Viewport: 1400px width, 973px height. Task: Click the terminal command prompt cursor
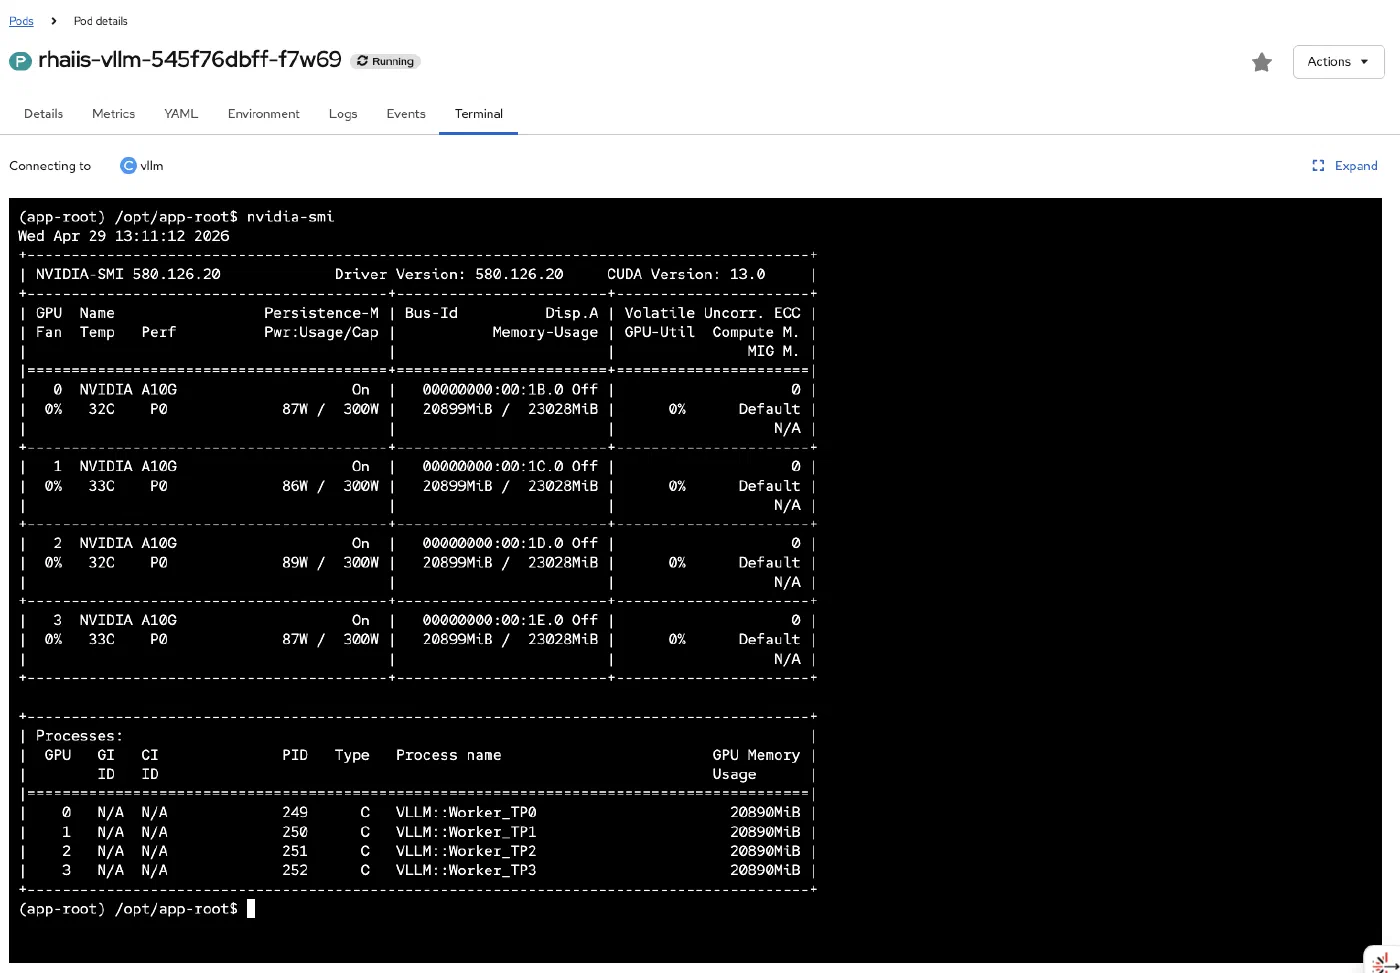(x=251, y=908)
